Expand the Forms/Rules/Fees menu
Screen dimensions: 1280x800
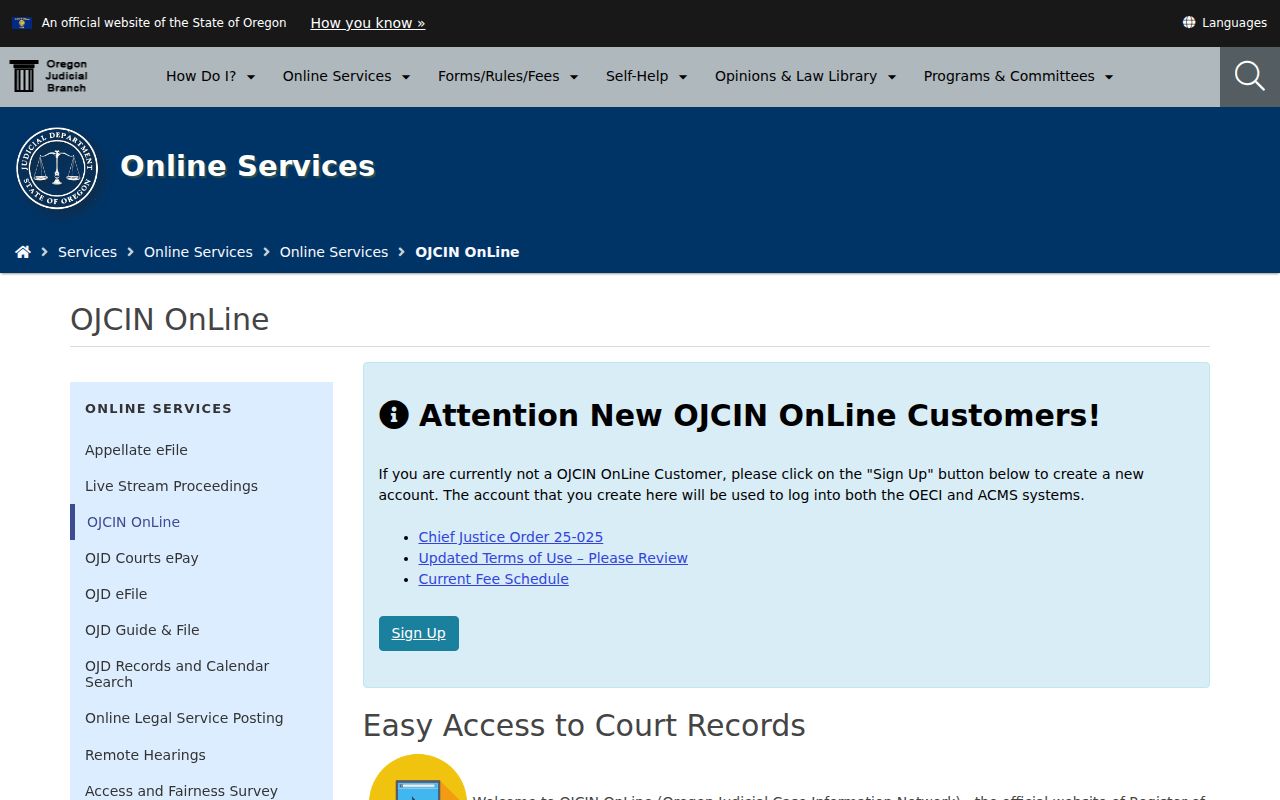click(x=508, y=76)
